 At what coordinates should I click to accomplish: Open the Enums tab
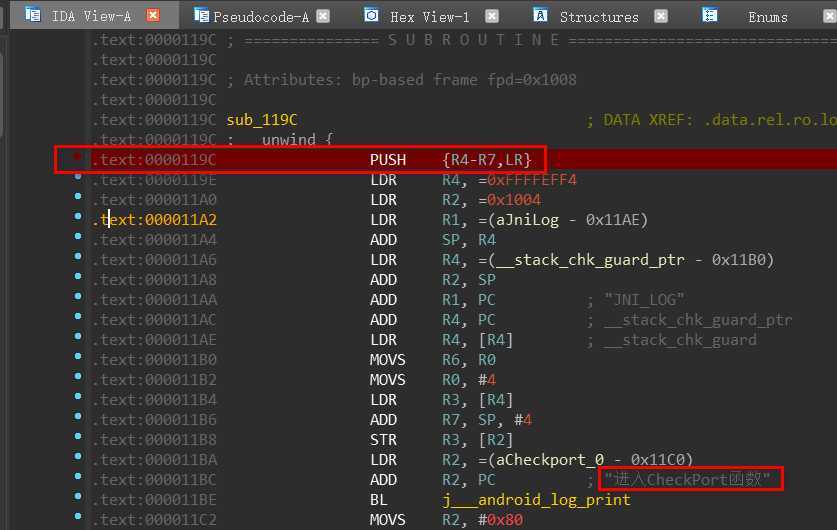pos(768,17)
